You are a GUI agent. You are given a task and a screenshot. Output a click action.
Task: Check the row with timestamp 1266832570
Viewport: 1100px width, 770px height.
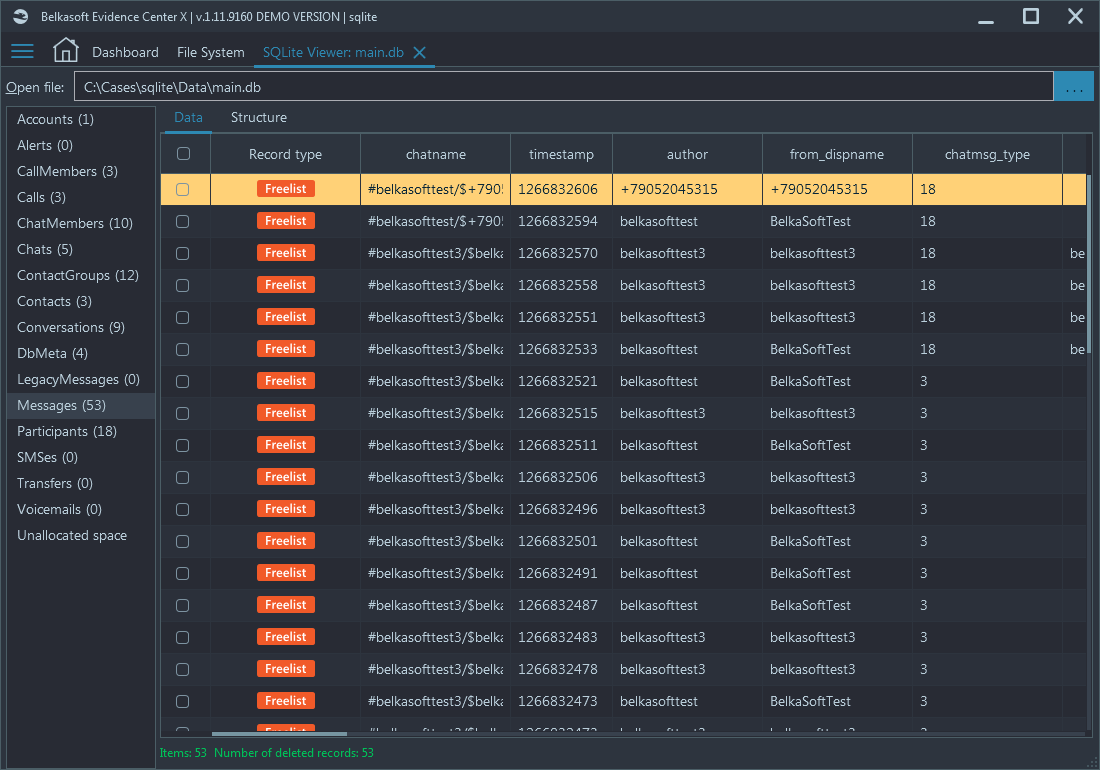[182, 253]
